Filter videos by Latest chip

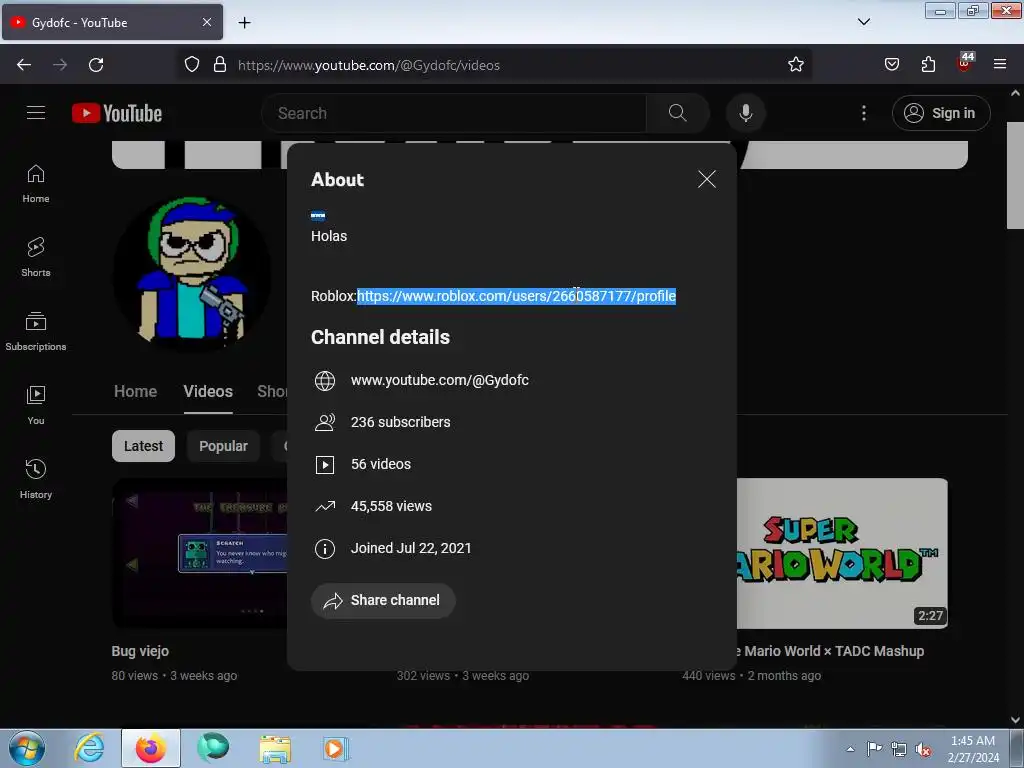(x=143, y=446)
